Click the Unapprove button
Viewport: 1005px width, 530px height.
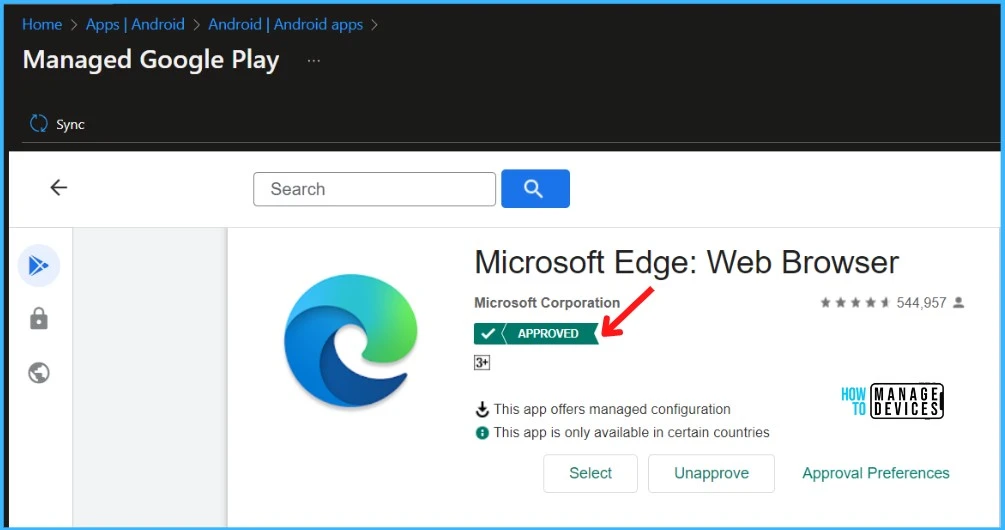pyautogui.click(x=711, y=474)
